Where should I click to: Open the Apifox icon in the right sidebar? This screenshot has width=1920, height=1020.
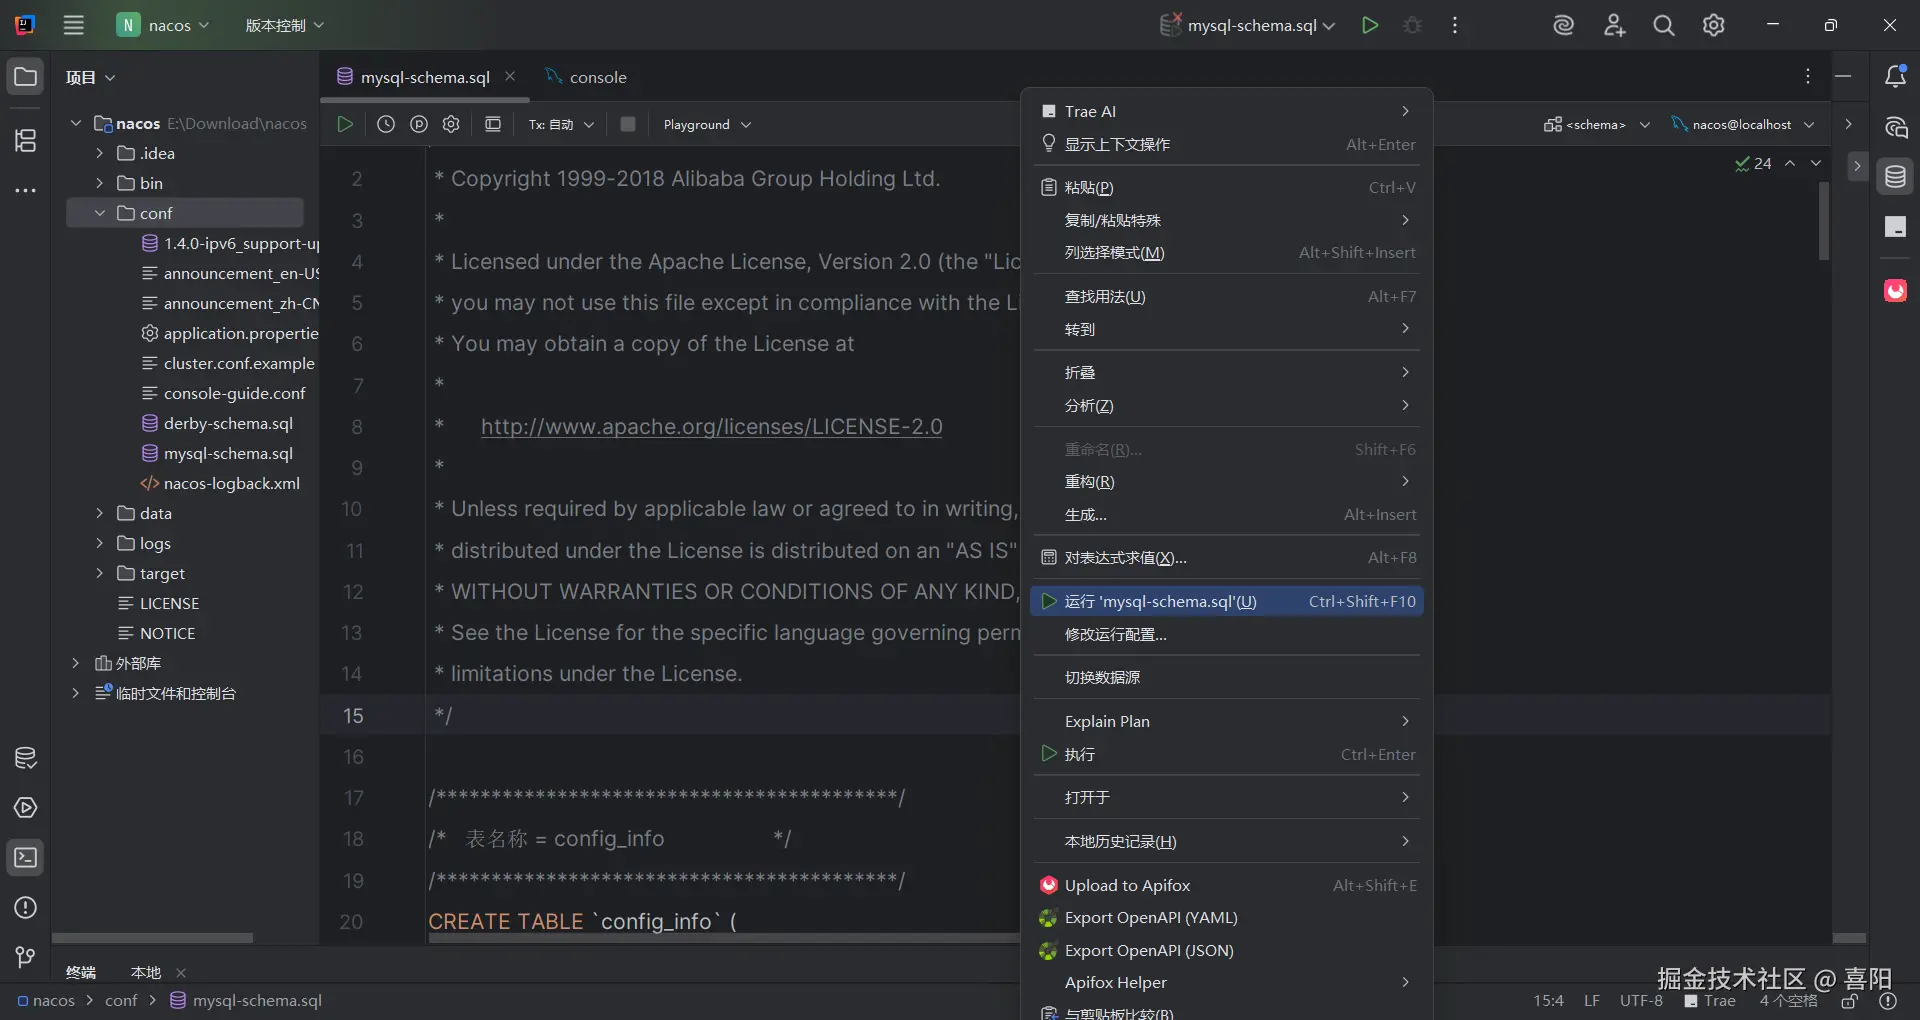(x=1895, y=290)
